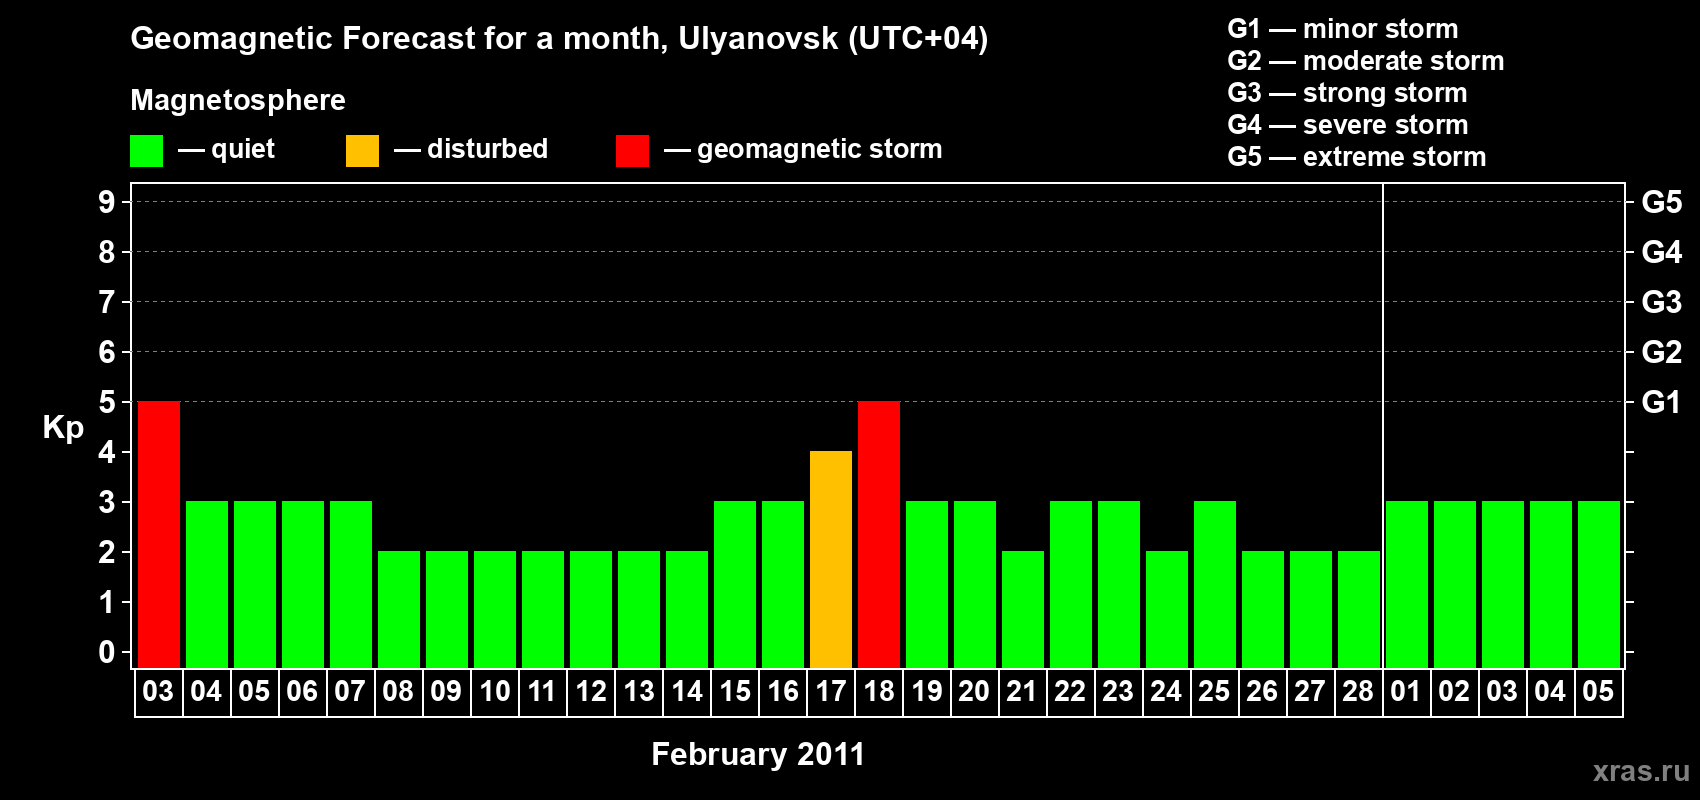Click the G5 label on right axis

(x=1662, y=202)
